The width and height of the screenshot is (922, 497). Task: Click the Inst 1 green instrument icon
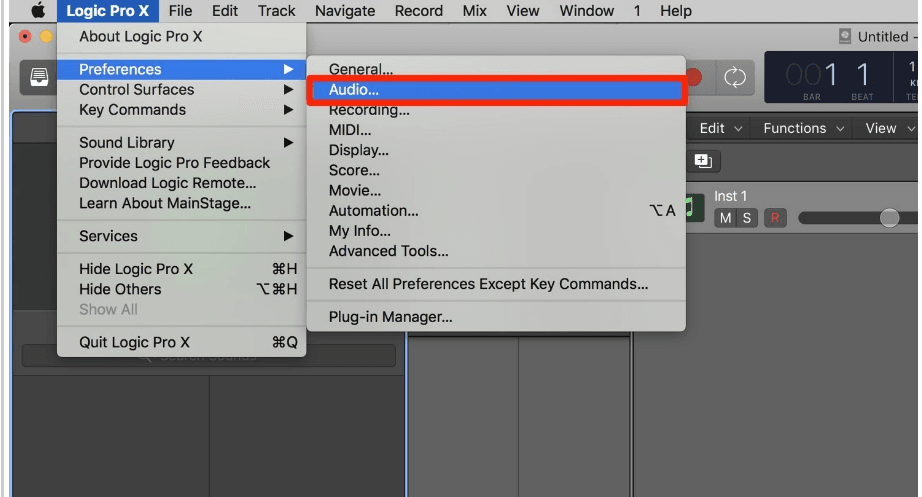click(694, 207)
